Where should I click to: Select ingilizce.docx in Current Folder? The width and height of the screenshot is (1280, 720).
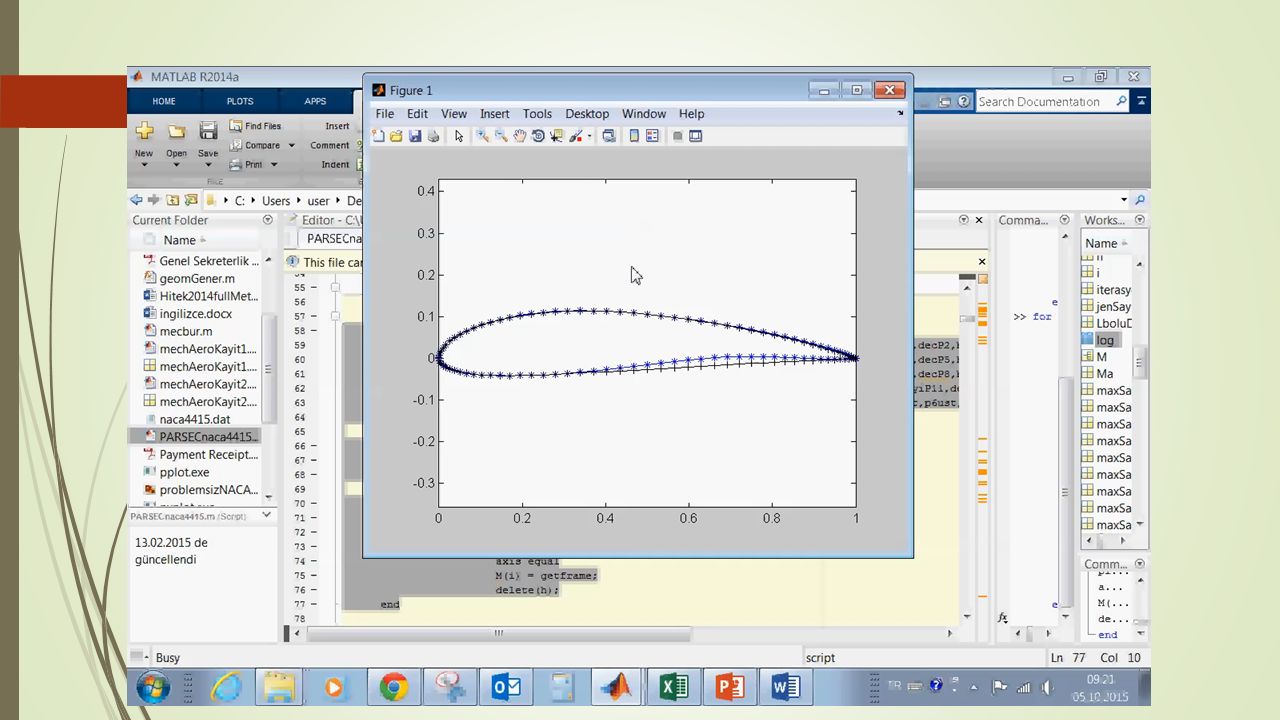196,313
